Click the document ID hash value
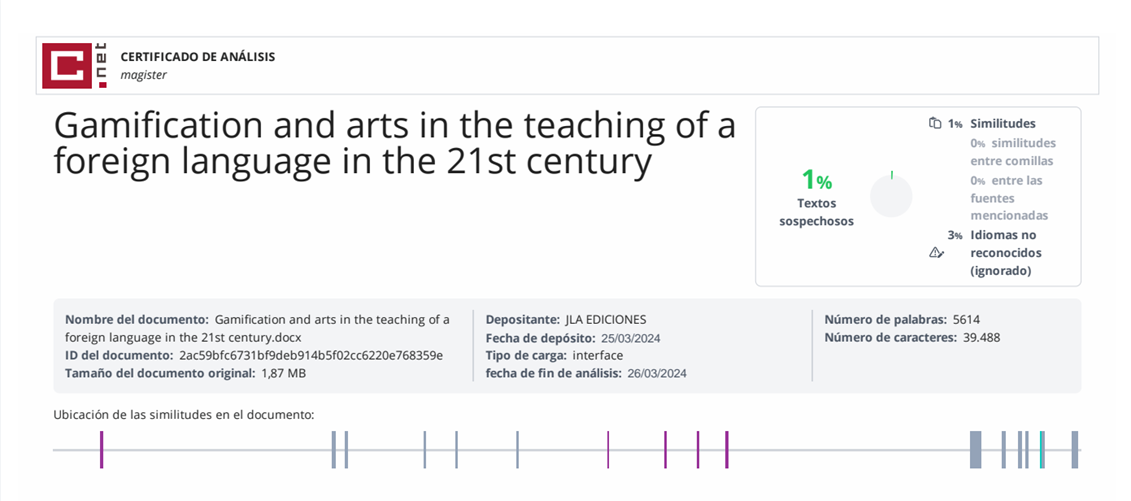 click(x=310, y=355)
